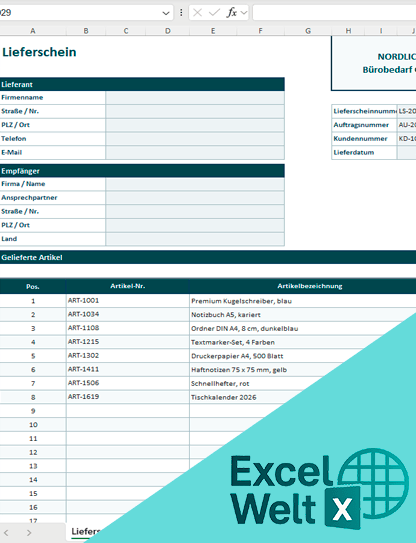The image size is (416, 543).
Task: Select column F header
Action: (260, 31)
